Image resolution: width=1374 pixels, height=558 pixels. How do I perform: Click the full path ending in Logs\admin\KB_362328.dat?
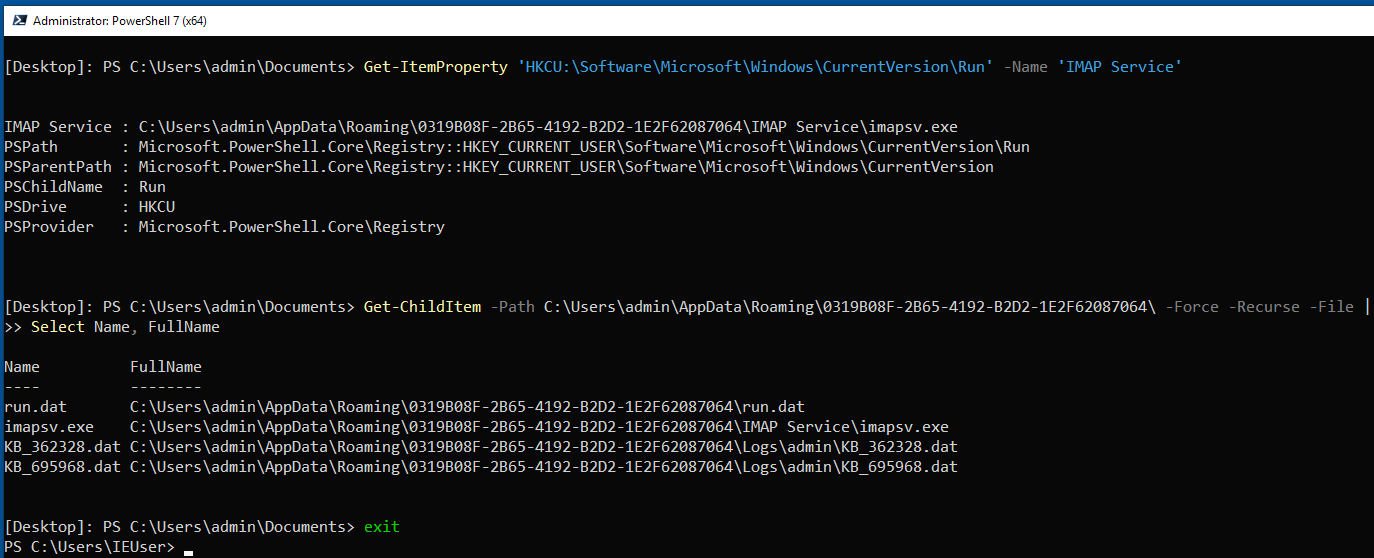(x=544, y=447)
